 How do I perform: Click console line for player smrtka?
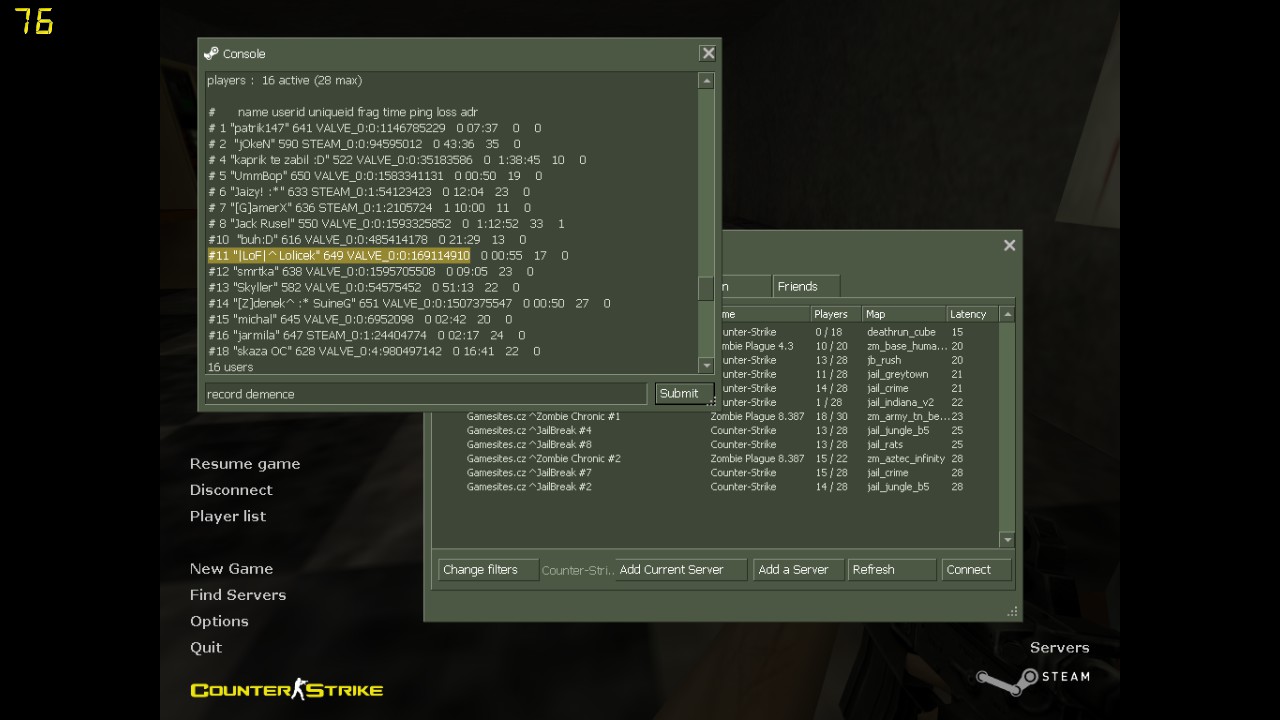point(370,271)
